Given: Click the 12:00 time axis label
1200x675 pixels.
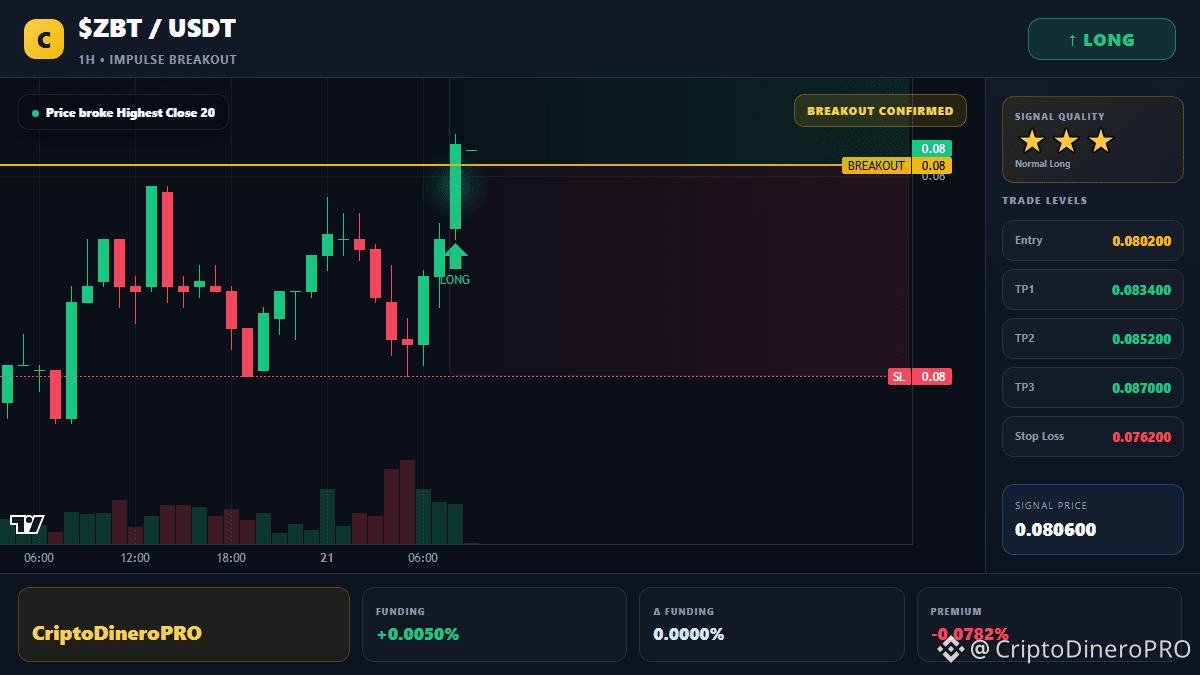Looking at the screenshot, I should coord(135,558).
